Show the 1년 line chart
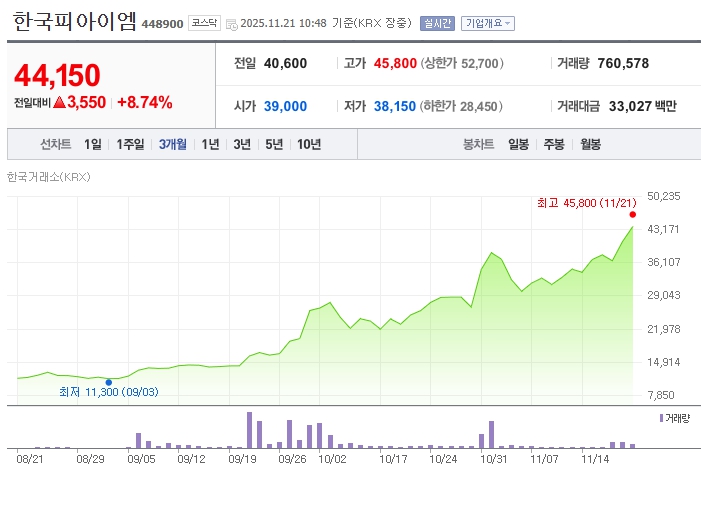Image resolution: width=701 pixels, height=519 pixels. click(x=210, y=144)
